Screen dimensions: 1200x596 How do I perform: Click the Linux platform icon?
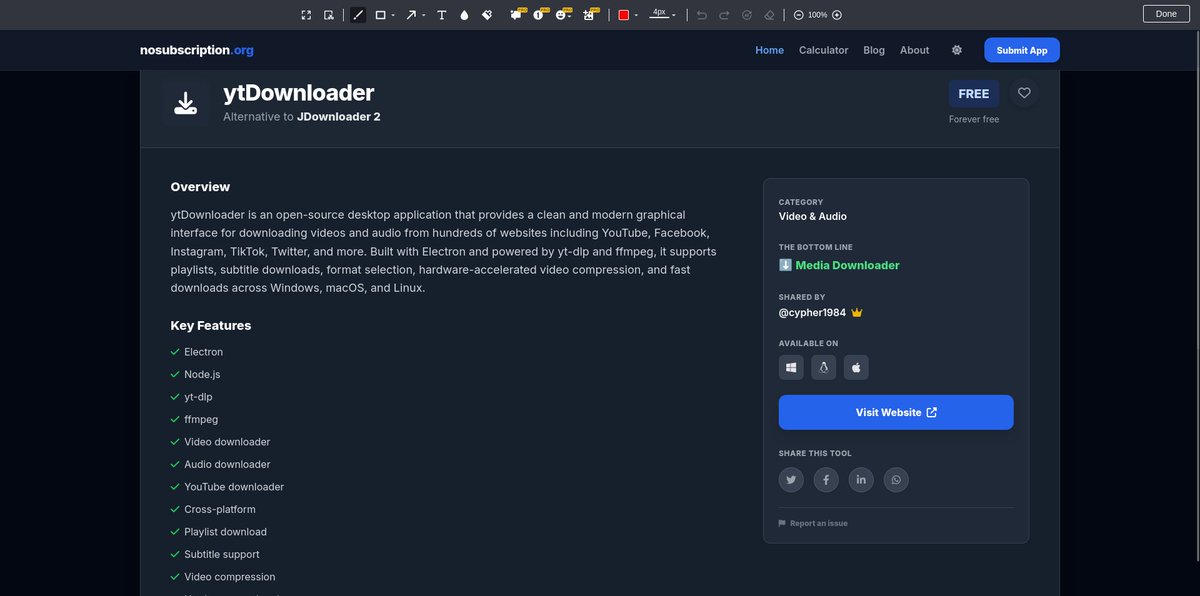[x=824, y=367]
